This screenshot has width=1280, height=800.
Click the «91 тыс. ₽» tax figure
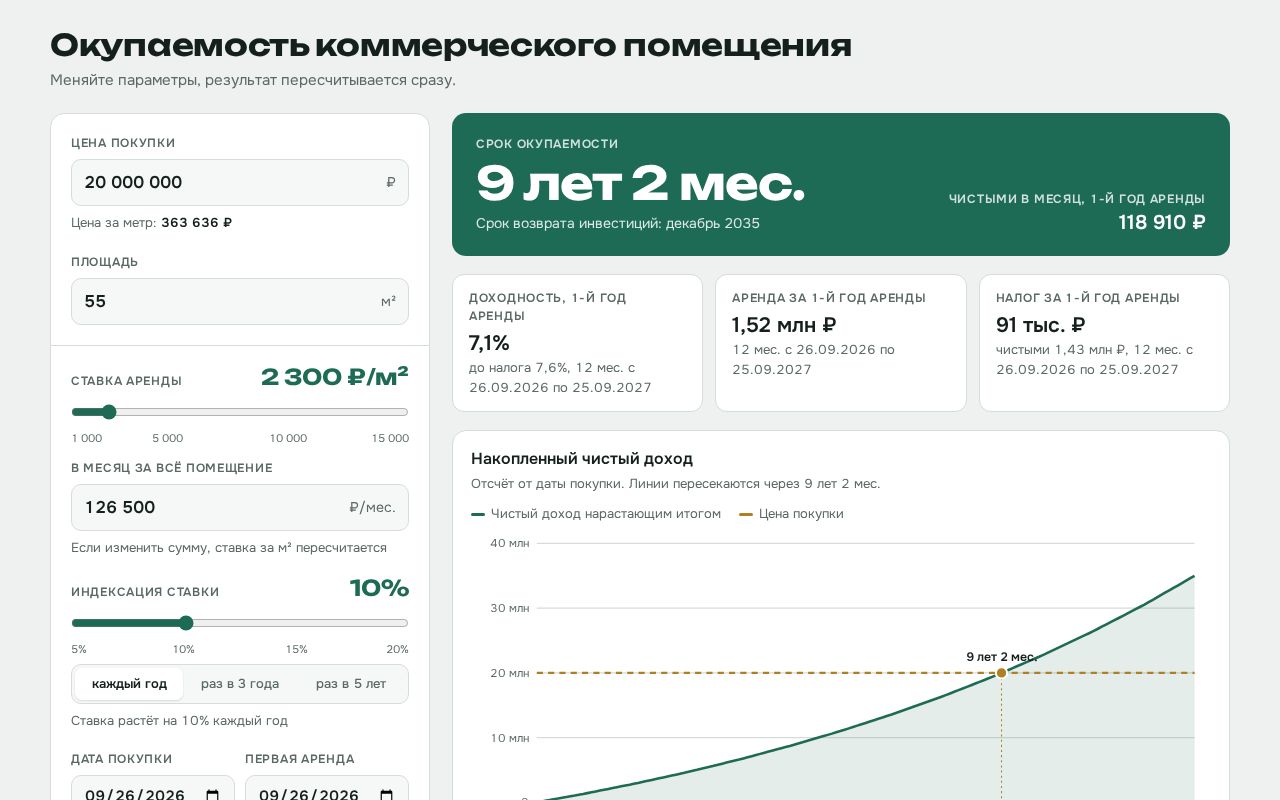click(1041, 325)
